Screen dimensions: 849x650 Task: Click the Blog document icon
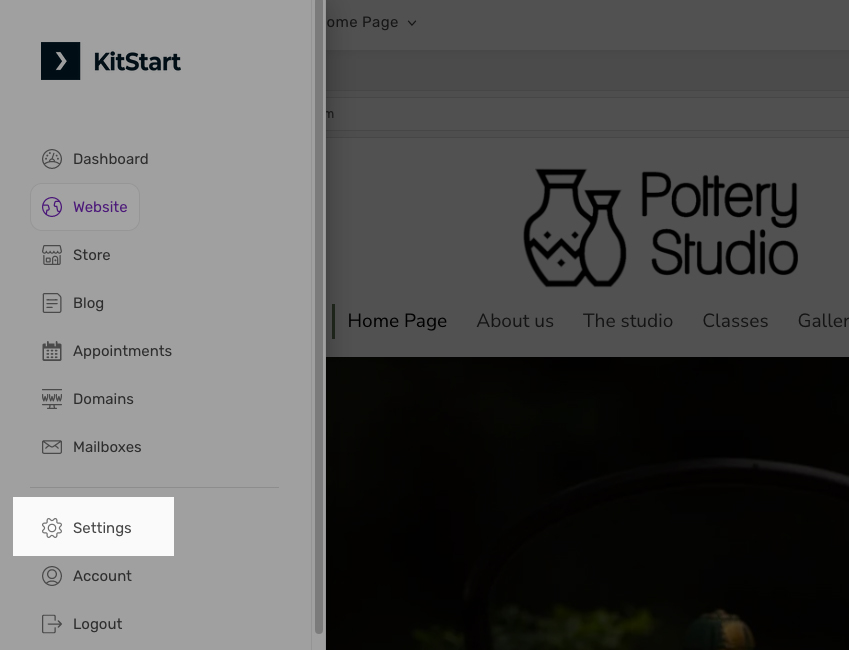tap(52, 303)
